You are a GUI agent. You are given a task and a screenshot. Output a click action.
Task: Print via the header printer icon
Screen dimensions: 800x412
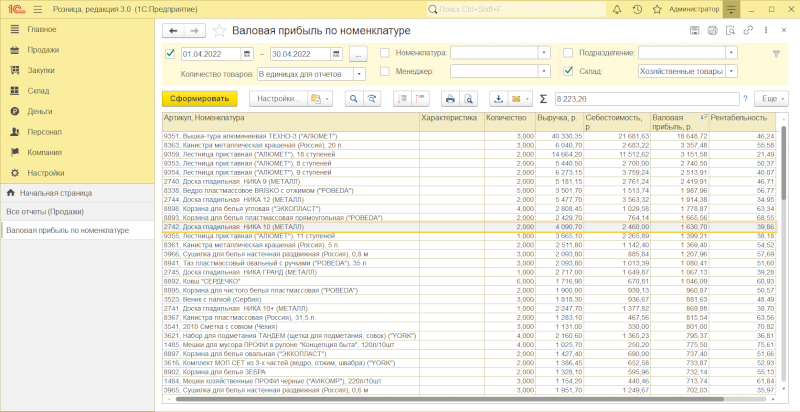(x=712, y=31)
